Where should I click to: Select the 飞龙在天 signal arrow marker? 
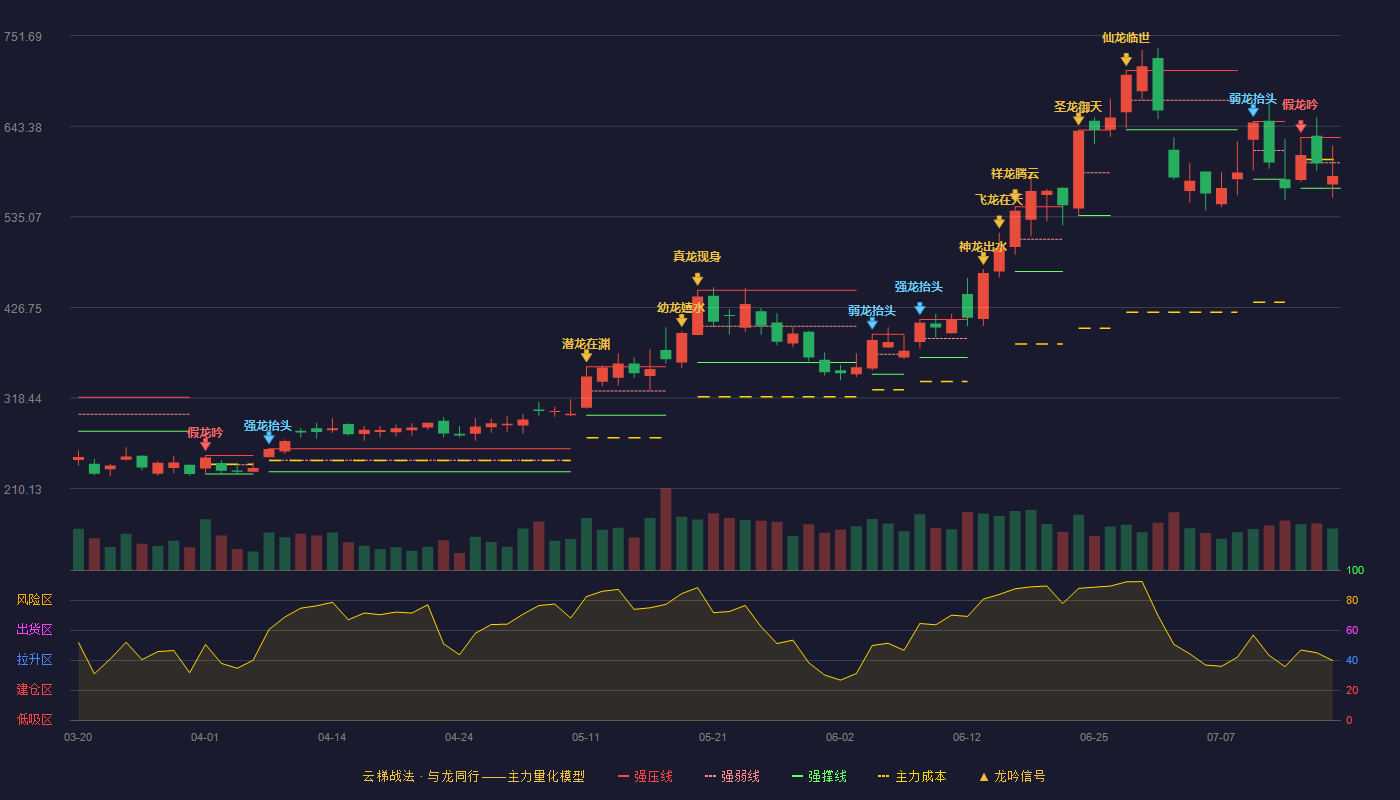coord(999,222)
